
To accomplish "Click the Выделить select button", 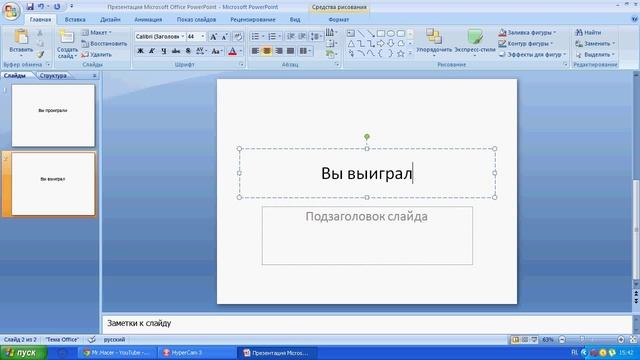I will (595, 54).
